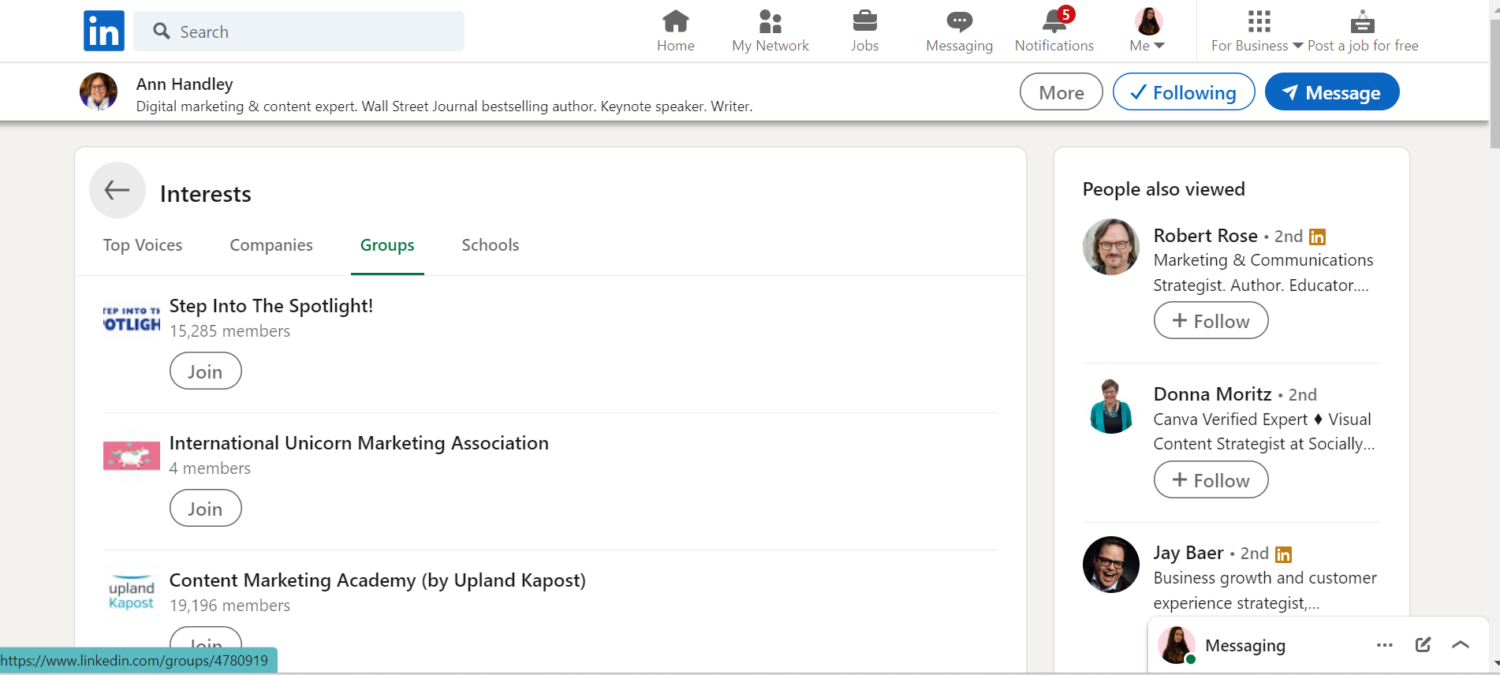Screen dimensions: 1500x675
Task: Click LinkedIn badge beside Jay Baer
Action: click(1283, 554)
